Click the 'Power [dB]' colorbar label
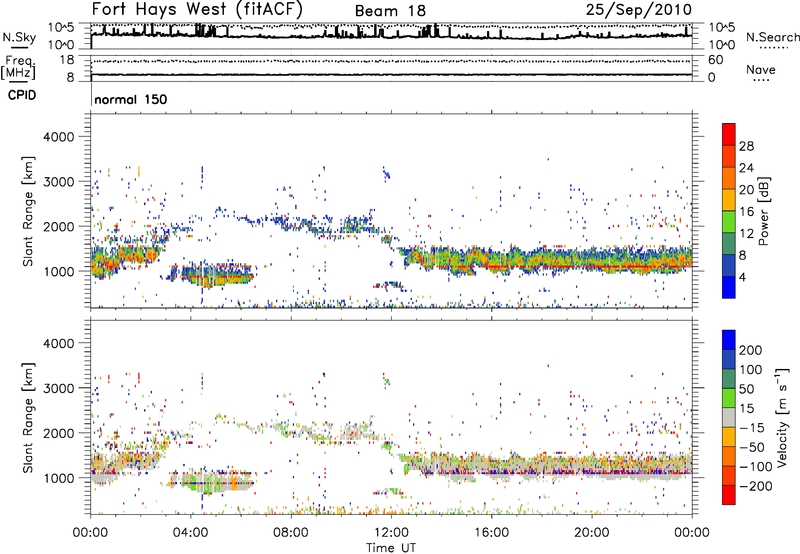The width and height of the screenshot is (800, 554). point(763,211)
